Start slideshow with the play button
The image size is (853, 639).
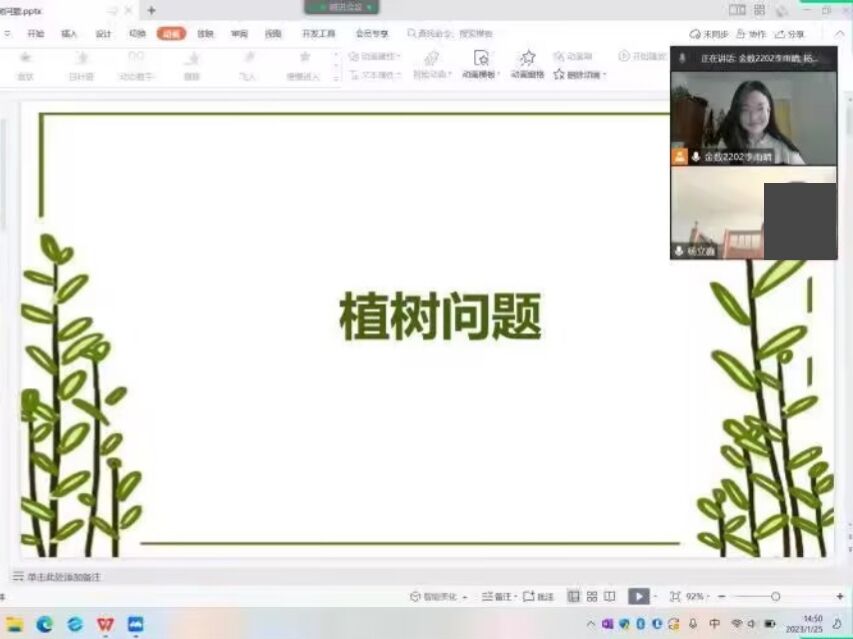pyautogui.click(x=637, y=596)
